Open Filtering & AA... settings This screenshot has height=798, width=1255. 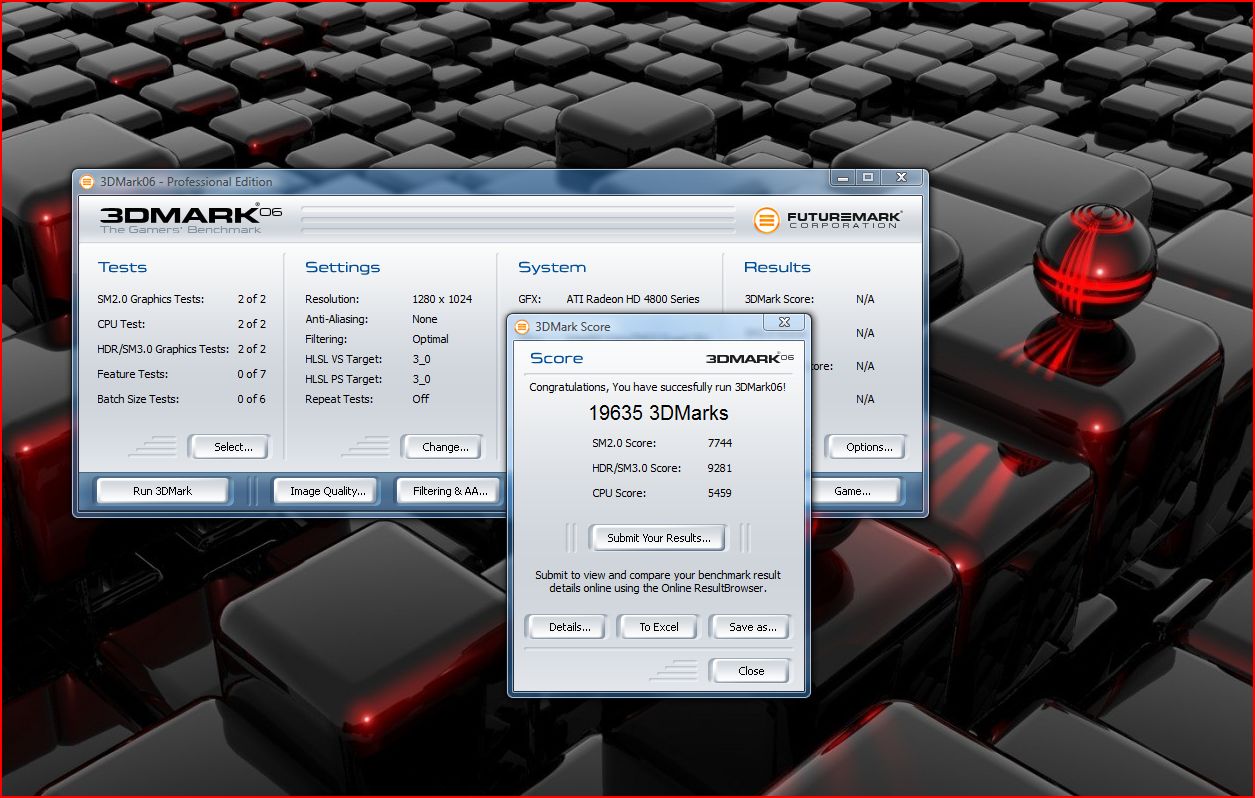(450, 491)
